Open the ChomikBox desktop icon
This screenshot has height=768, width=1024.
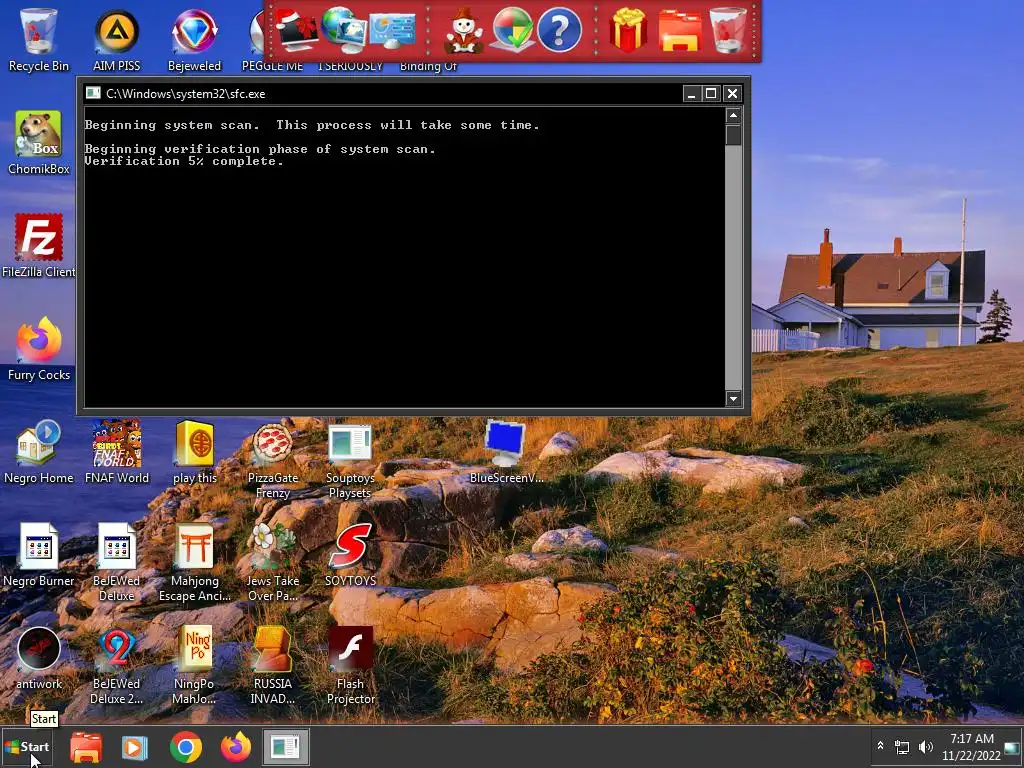click(39, 142)
